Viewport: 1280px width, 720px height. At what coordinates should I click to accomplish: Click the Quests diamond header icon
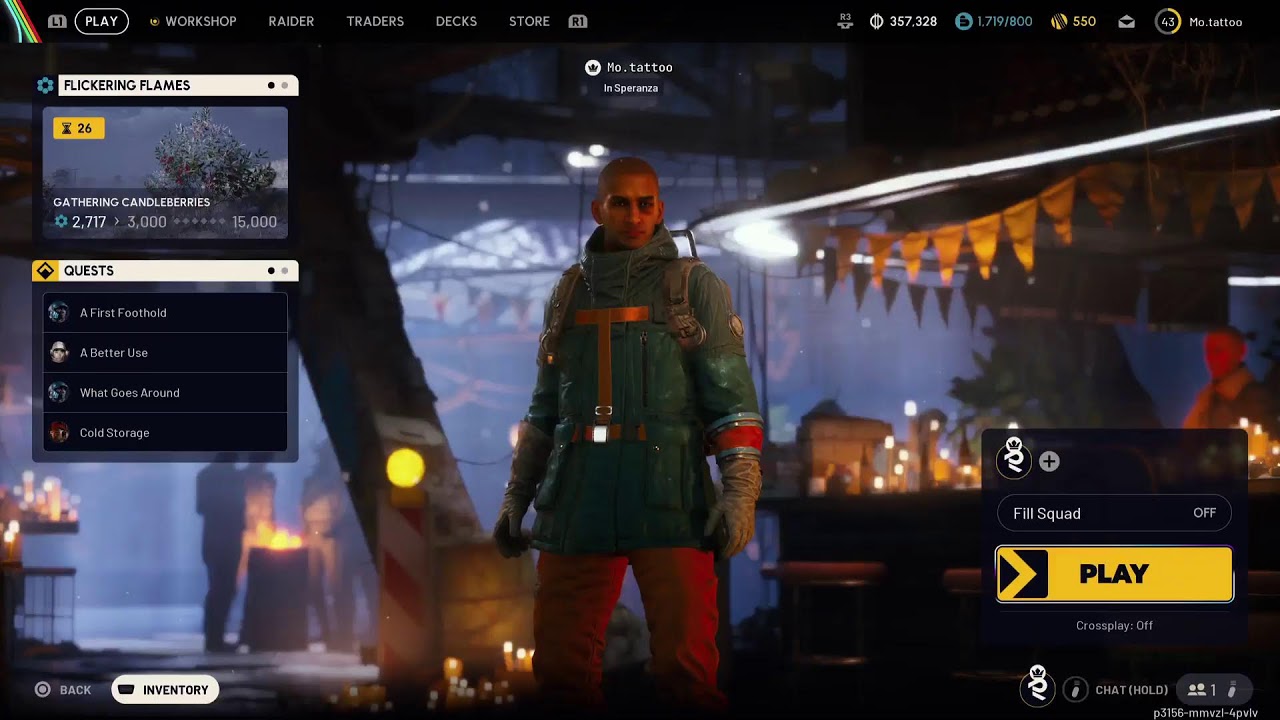(45, 271)
